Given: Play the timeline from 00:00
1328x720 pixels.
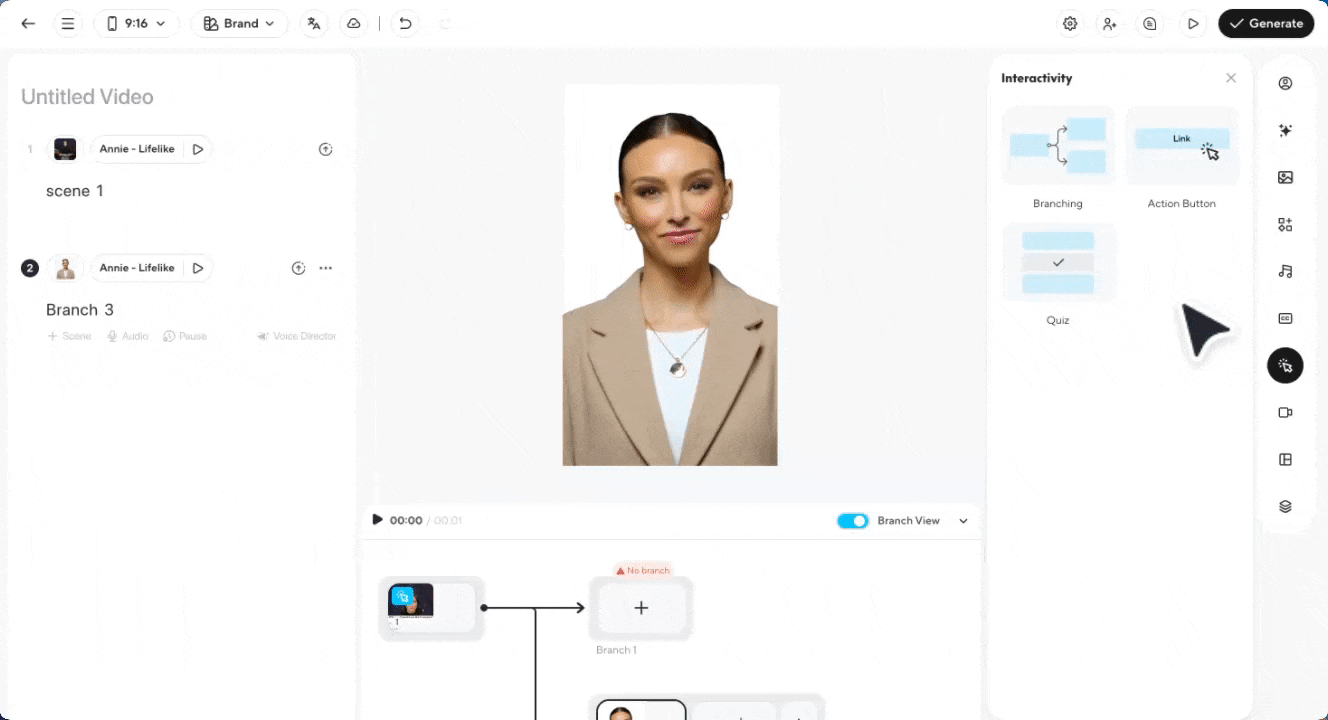Looking at the screenshot, I should (x=377, y=519).
